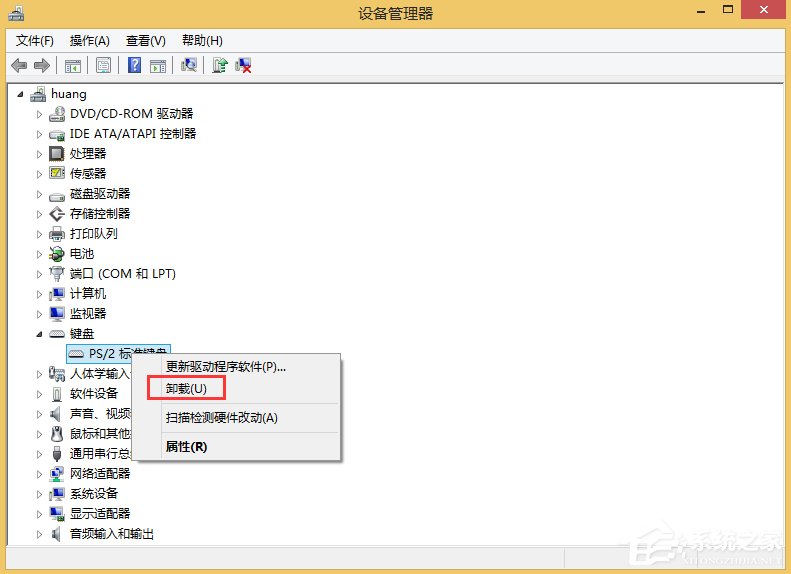Click the huang computer icon
The width and height of the screenshot is (791, 574).
pos(38,94)
